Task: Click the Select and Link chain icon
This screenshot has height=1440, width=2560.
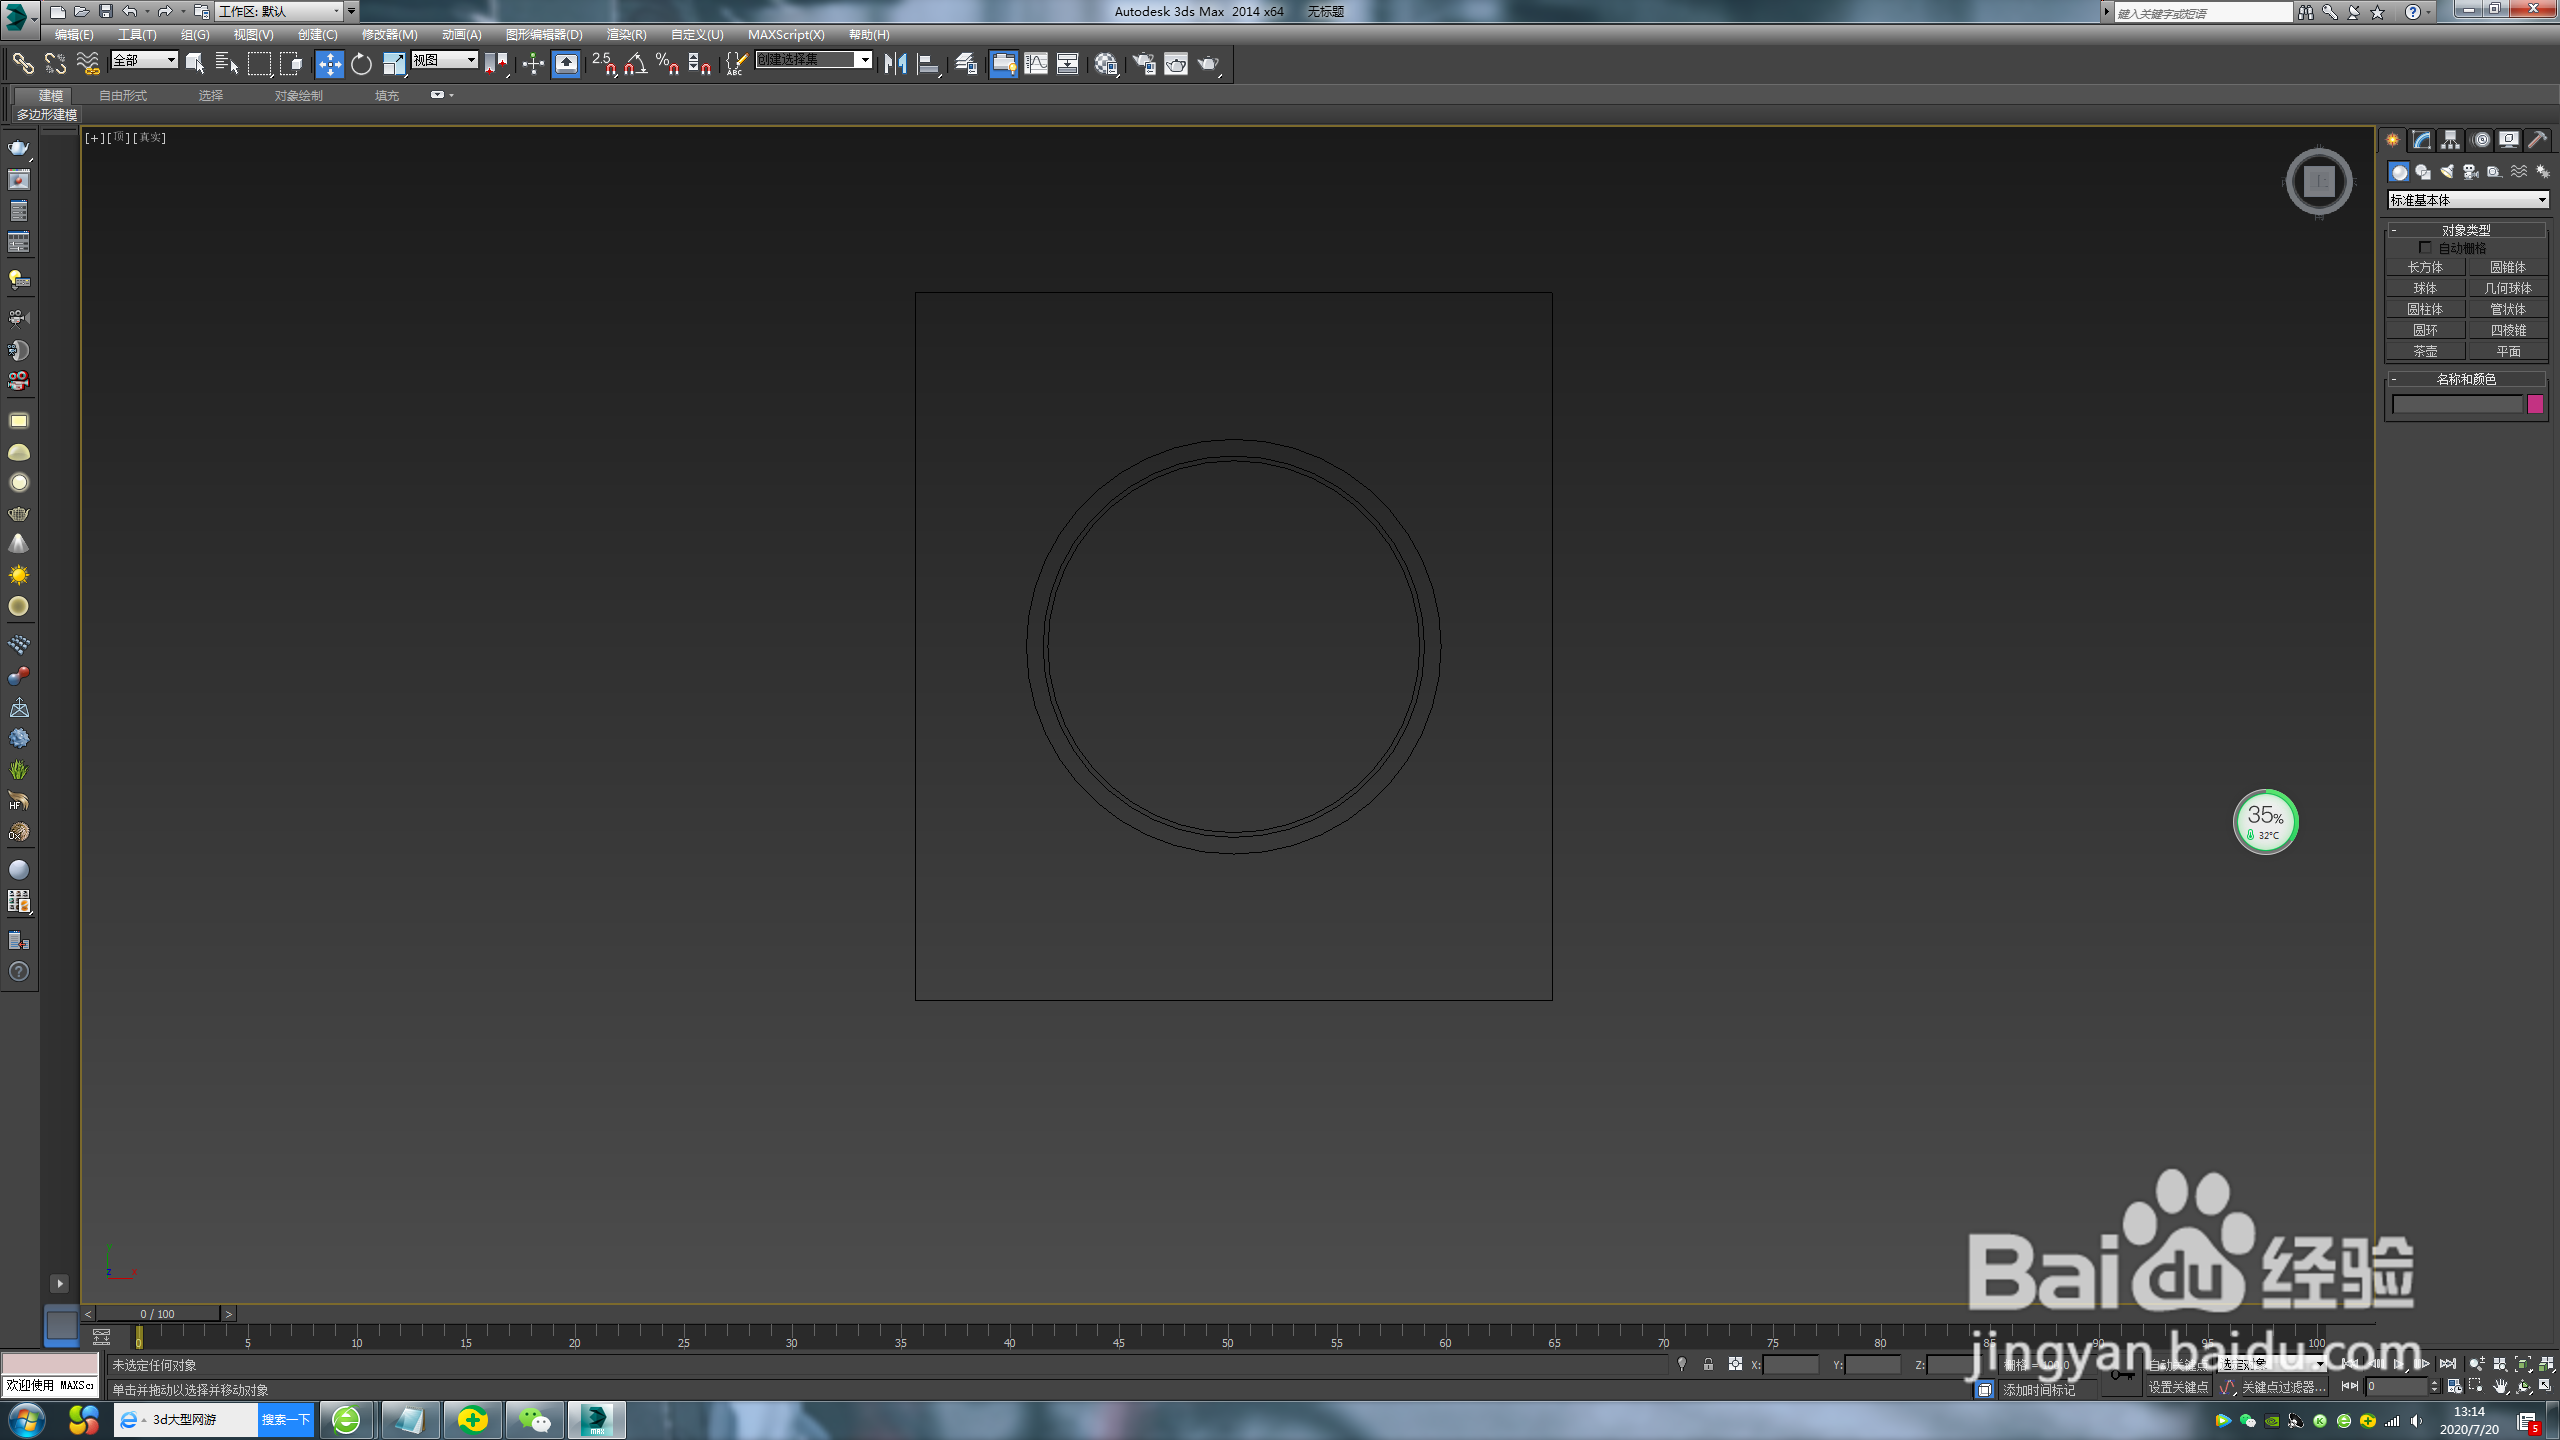Action: pos(22,64)
